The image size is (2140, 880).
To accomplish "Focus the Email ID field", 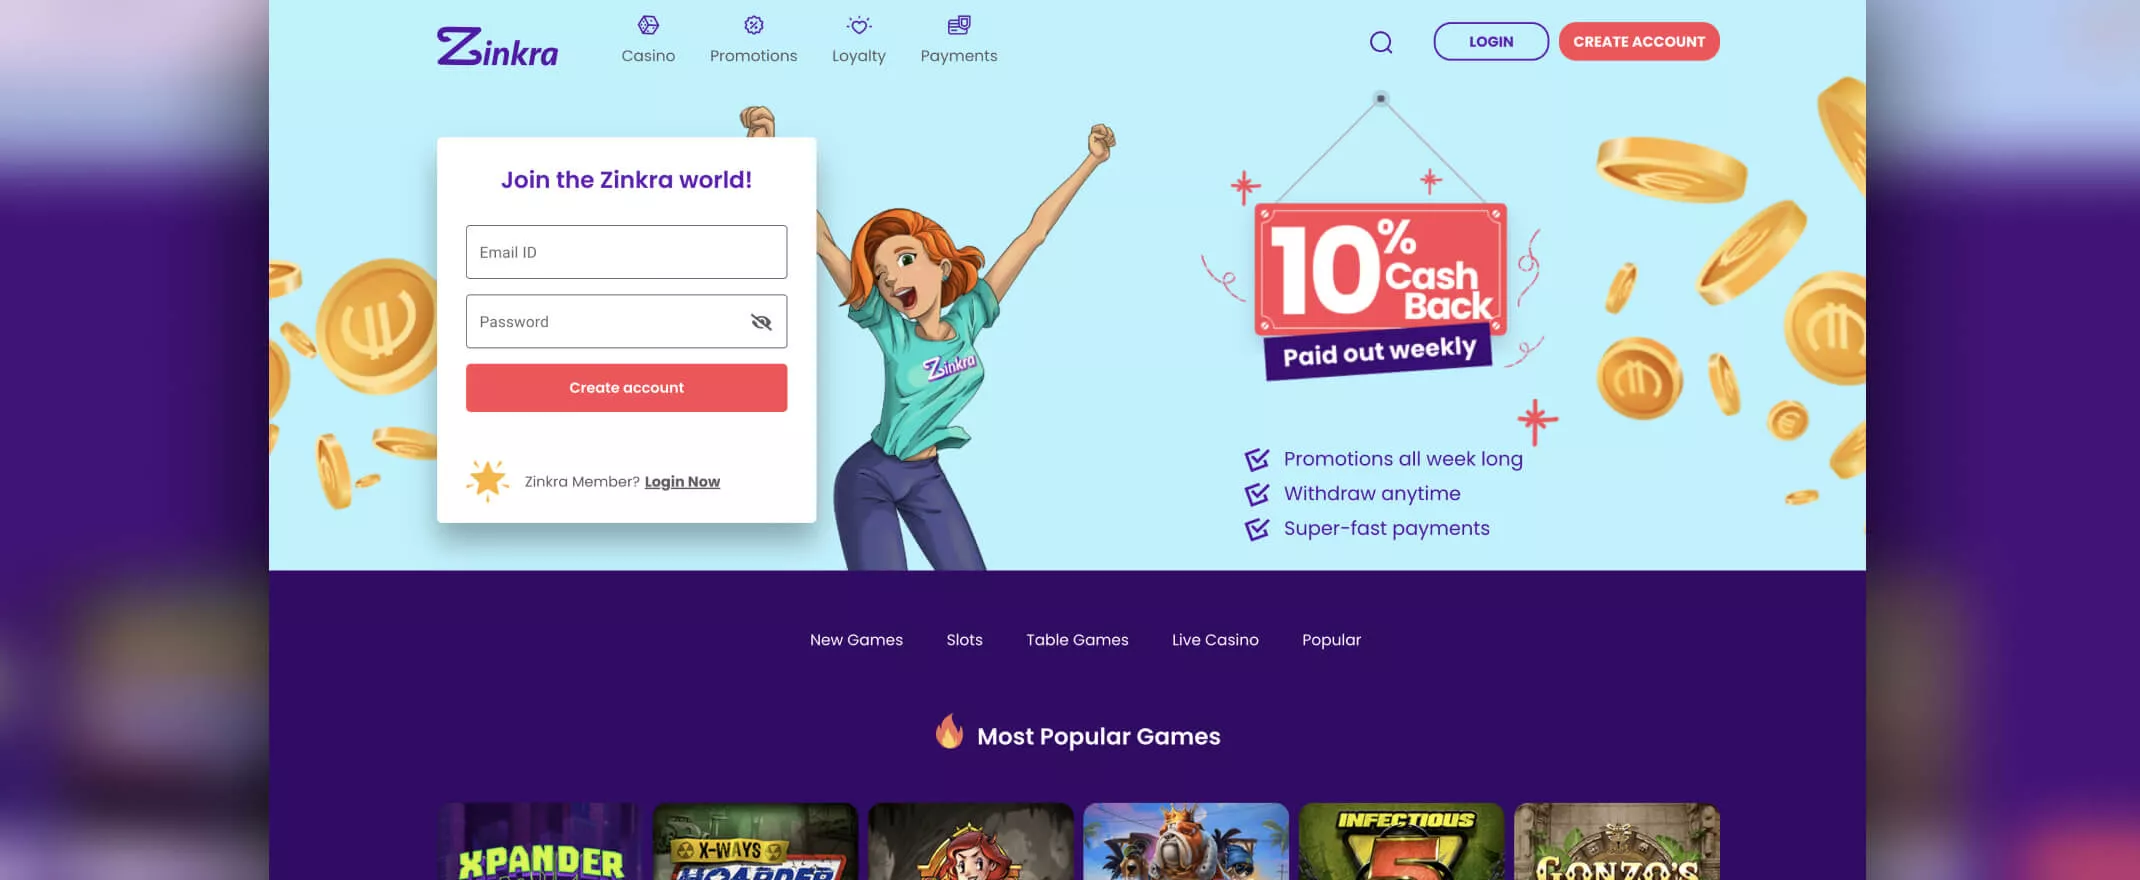I will [x=626, y=252].
